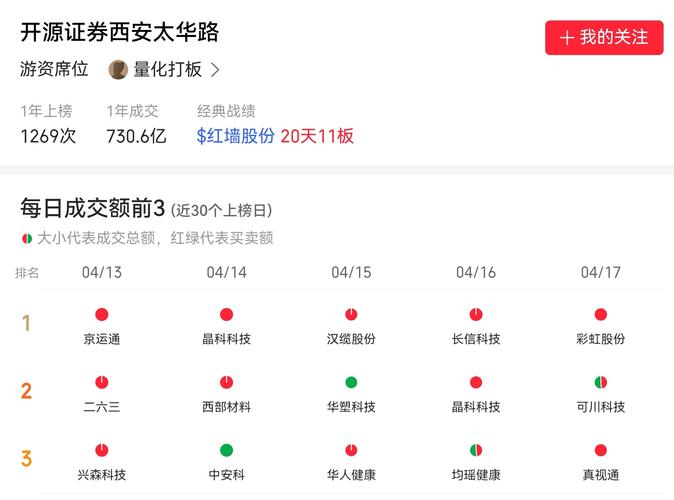Click the pie dot above 长信科技
Screen dimensions: 674x500
(476, 314)
